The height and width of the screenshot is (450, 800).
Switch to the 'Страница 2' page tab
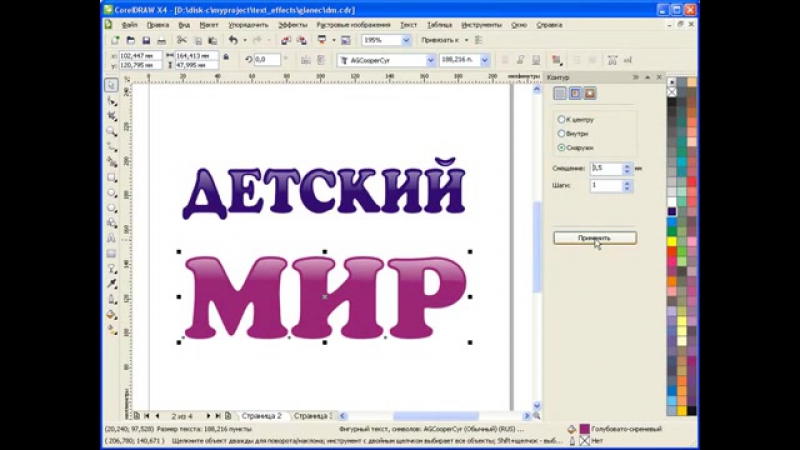pyautogui.click(x=260, y=415)
